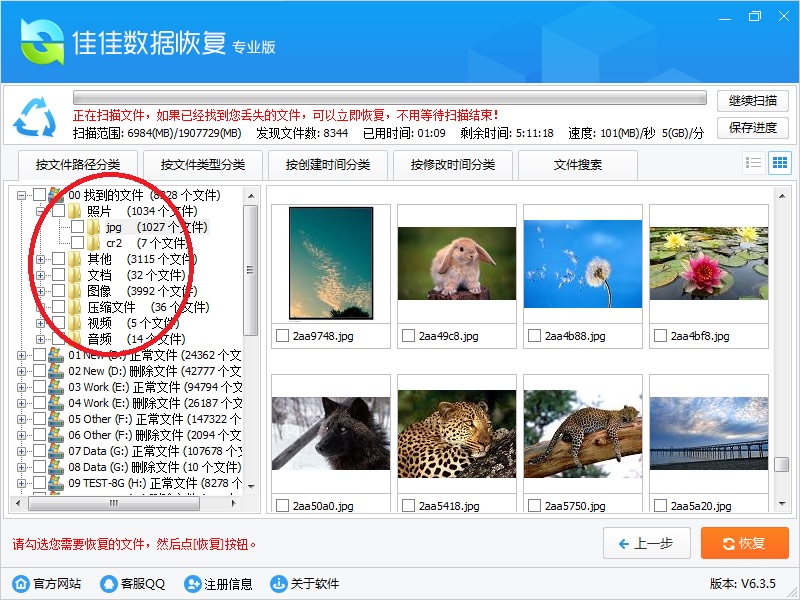This screenshot has width=800, height=600.
Task: Open 注册信息 registration icon
Action: pos(192,584)
